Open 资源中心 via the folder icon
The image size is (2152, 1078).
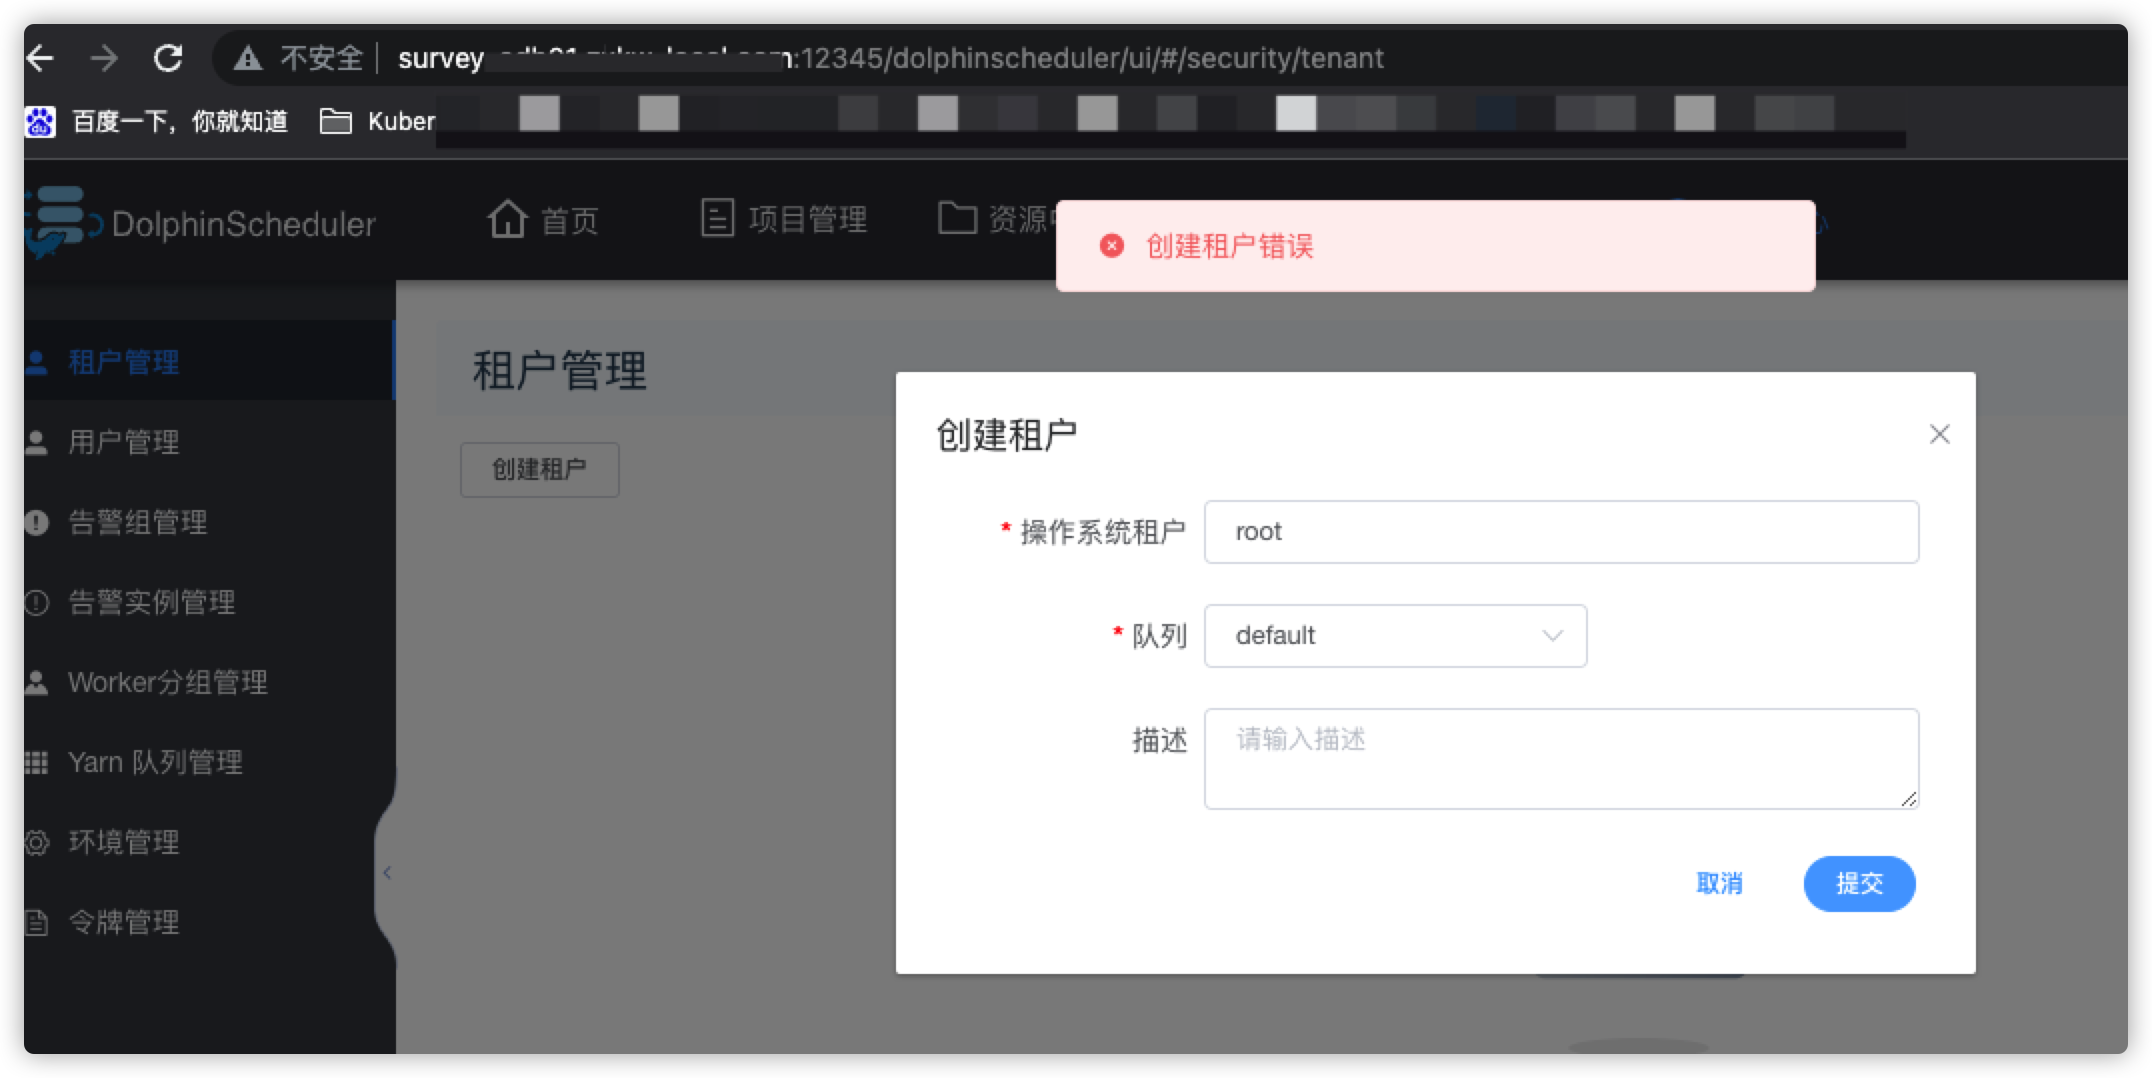click(x=957, y=218)
